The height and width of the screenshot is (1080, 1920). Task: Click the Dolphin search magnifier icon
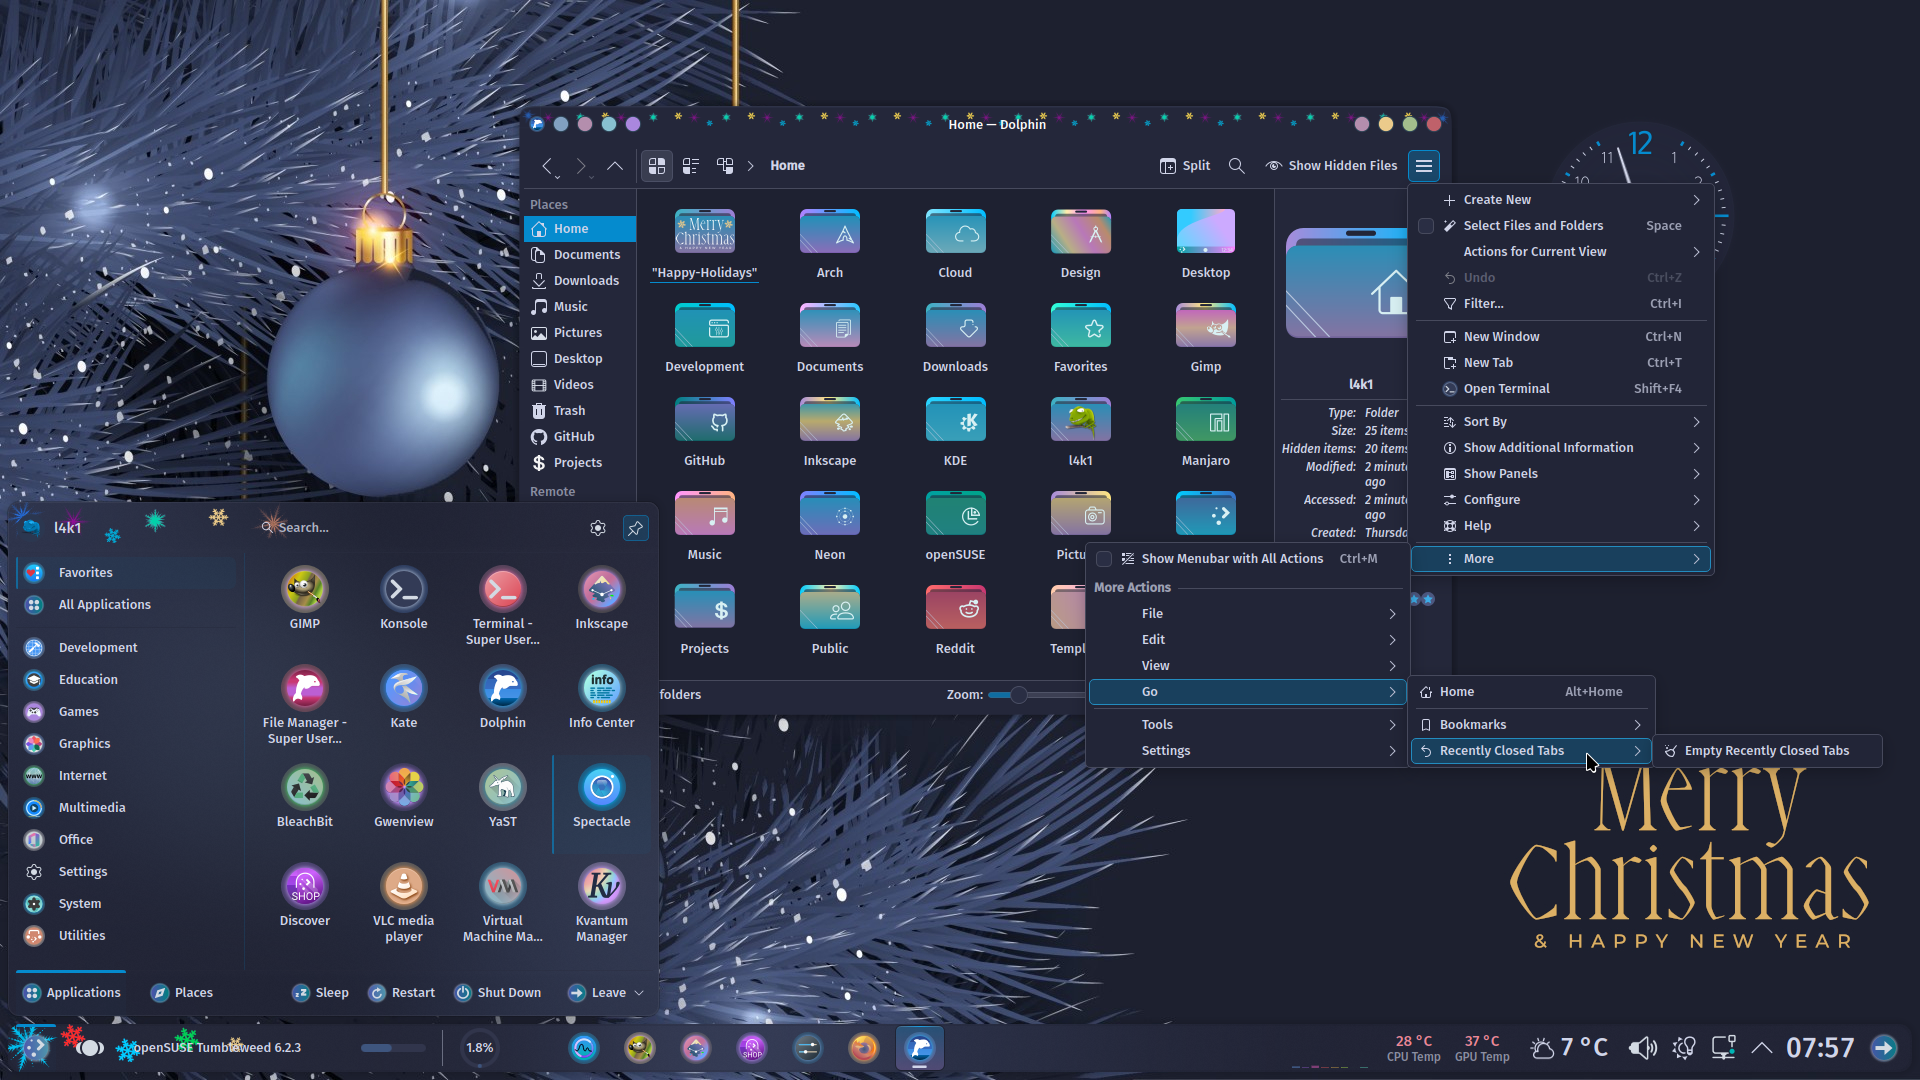(x=1237, y=166)
